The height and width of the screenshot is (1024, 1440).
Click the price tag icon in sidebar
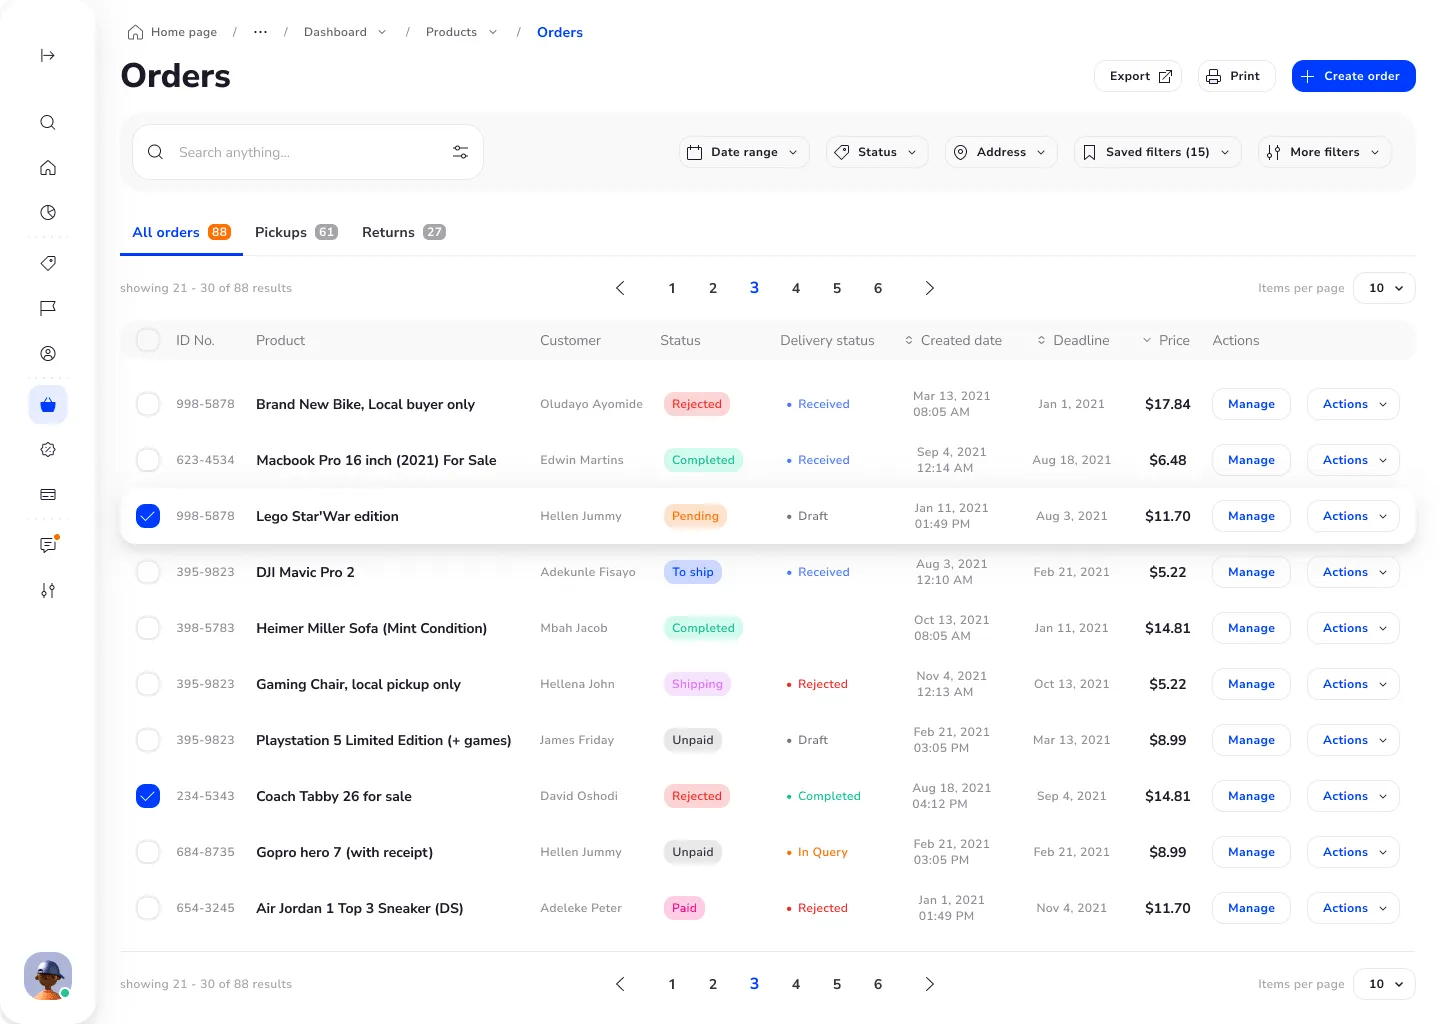47,263
